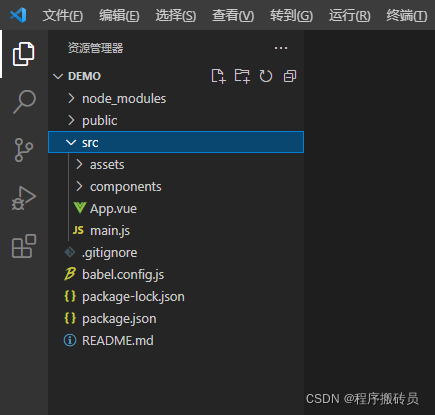Collapse all folders using the collapse icon
This screenshot has width=435, height=415.
290,76
